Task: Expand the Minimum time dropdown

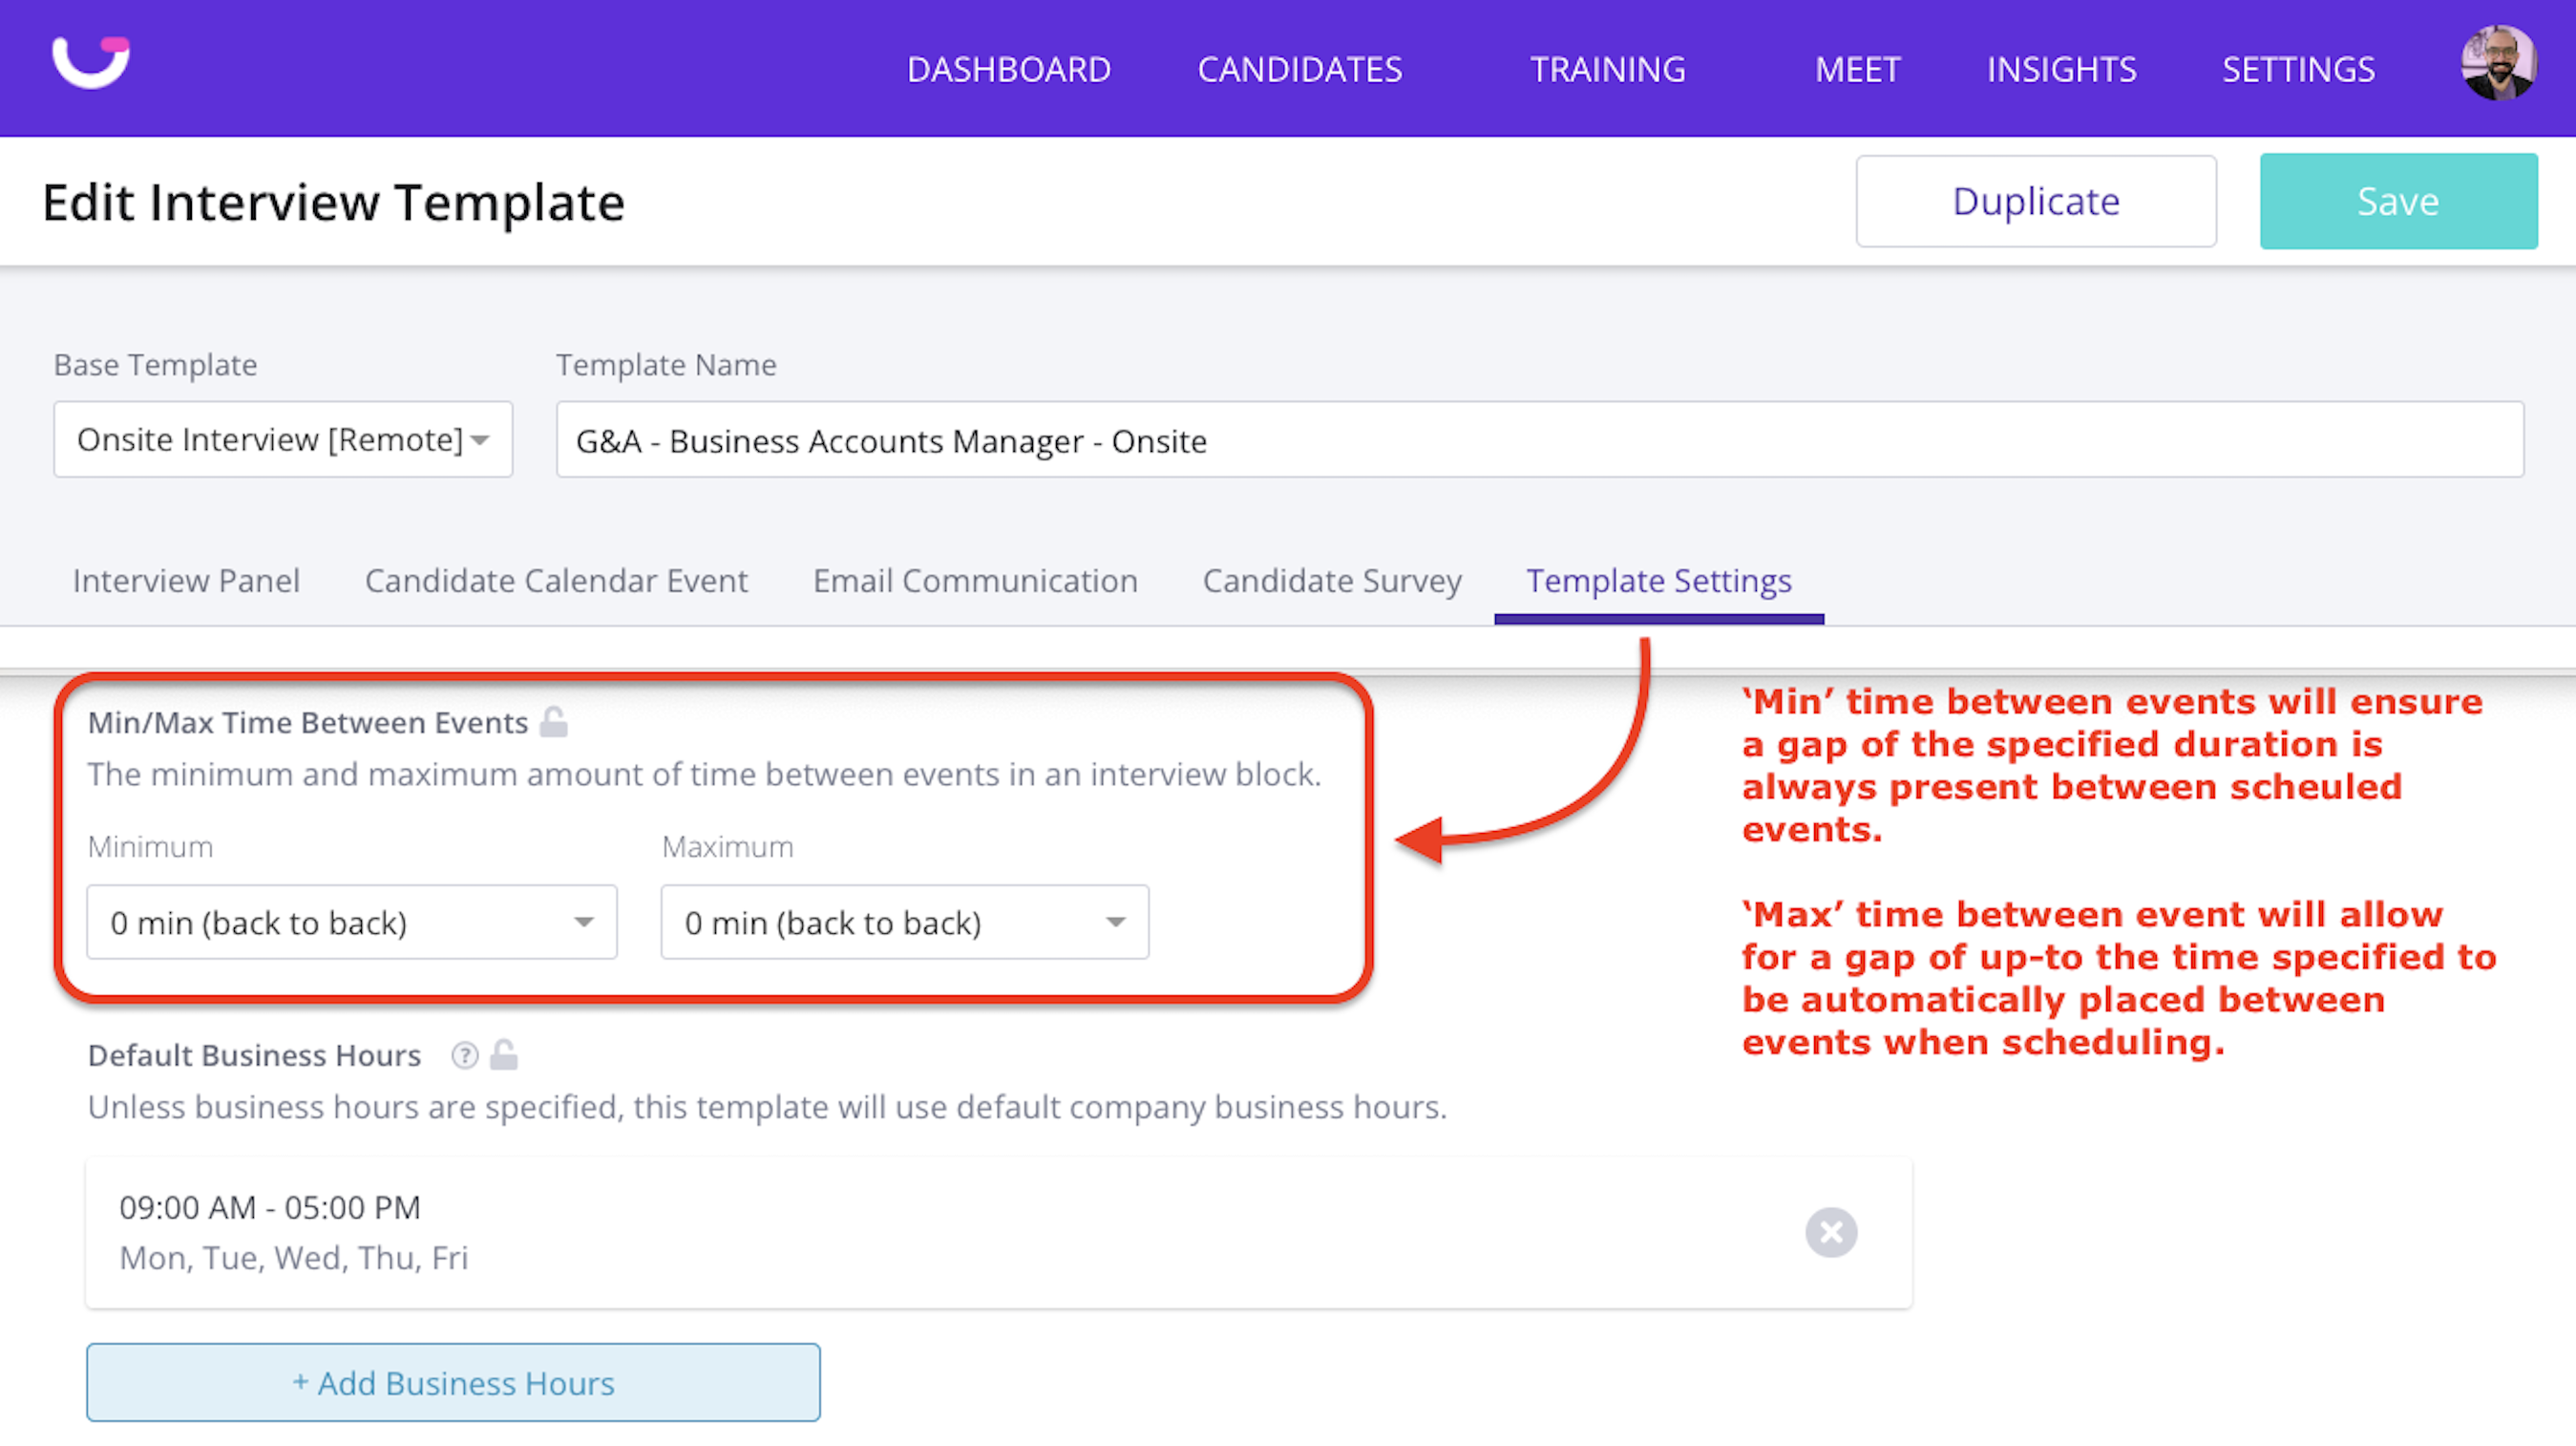Action: [x=352, y=922]
